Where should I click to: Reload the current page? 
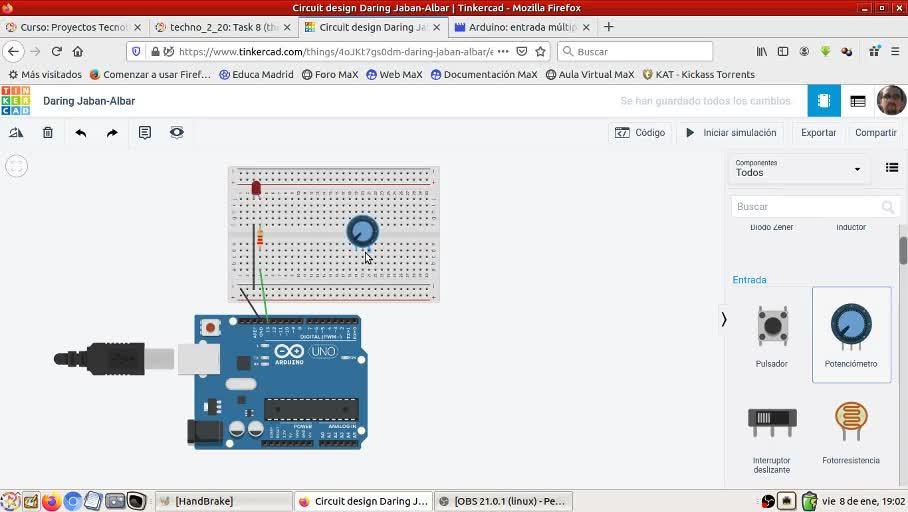[56, 51]
